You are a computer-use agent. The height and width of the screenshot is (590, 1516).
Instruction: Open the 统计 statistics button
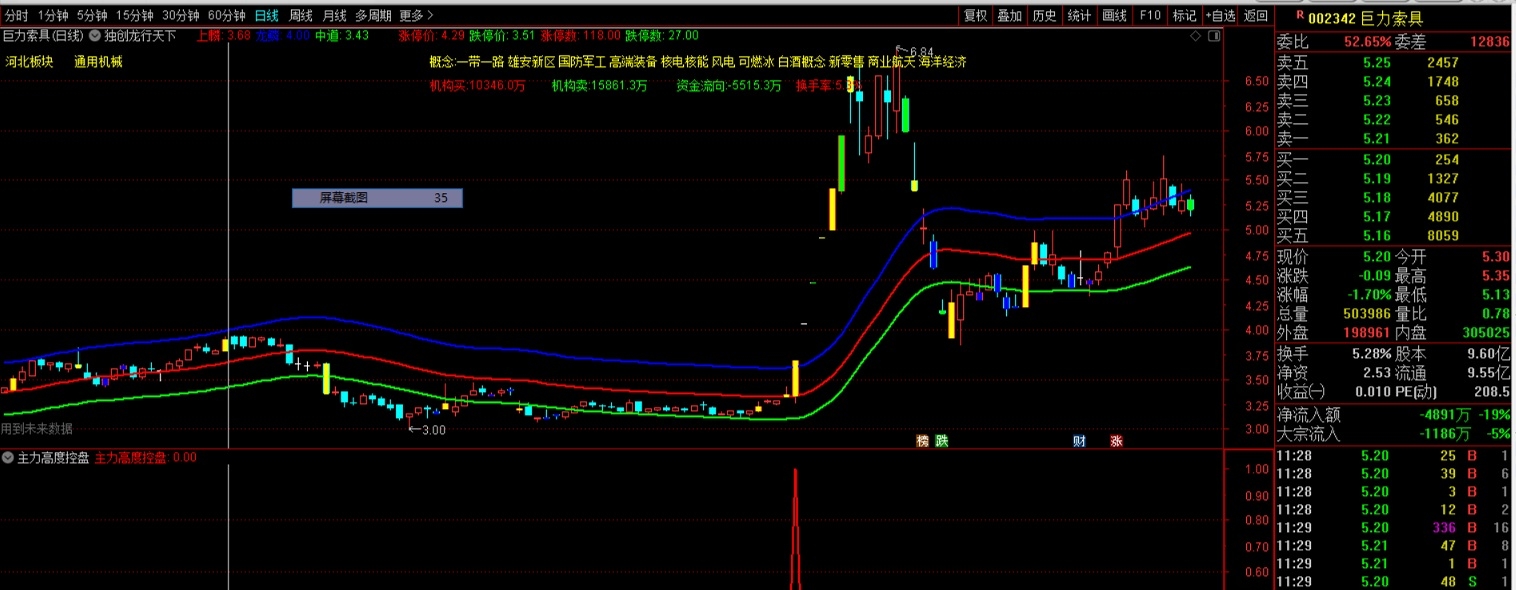tap(1079, 16)
